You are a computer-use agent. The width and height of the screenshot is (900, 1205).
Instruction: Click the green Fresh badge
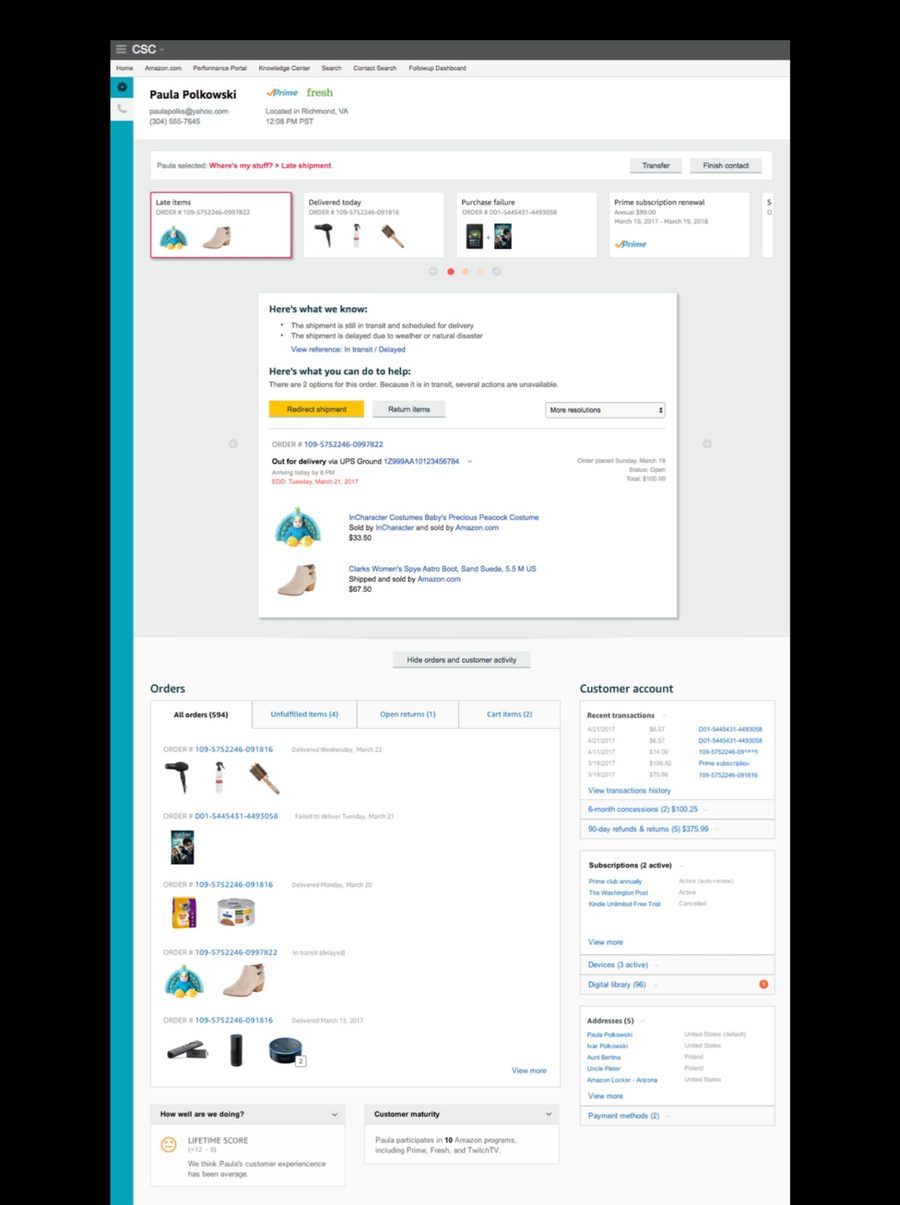coord(319,92)
